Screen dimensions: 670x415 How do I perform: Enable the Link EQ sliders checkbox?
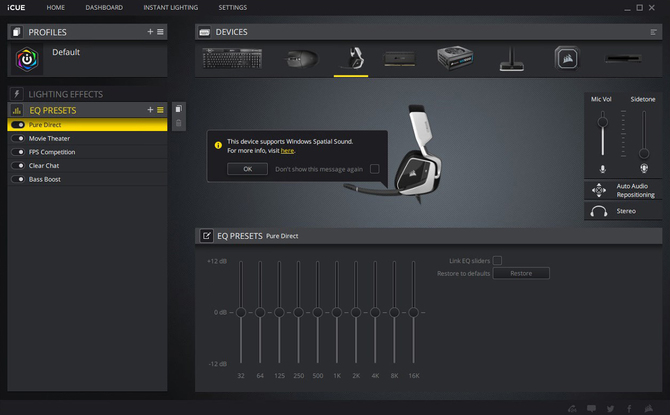pyautogui.click(x=497, y=260)
